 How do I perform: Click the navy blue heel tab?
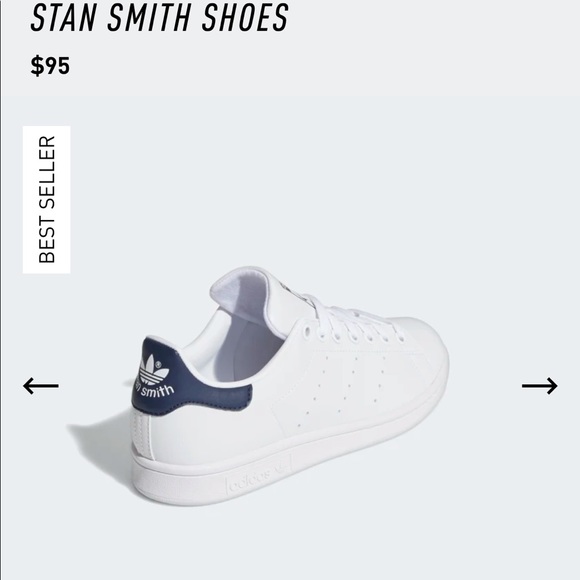[189, 377]
